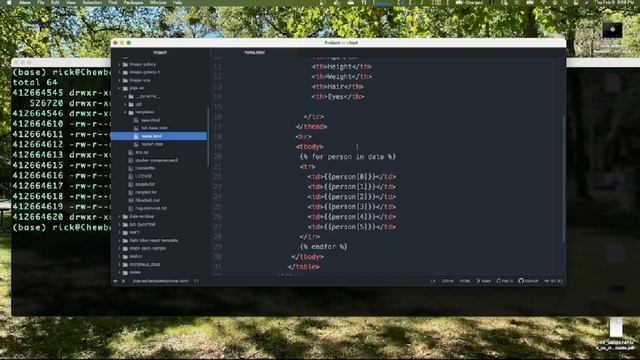Click the __pycache__ folder icon
The width and height of the screenshot is (640, 360).
point(131,96)
